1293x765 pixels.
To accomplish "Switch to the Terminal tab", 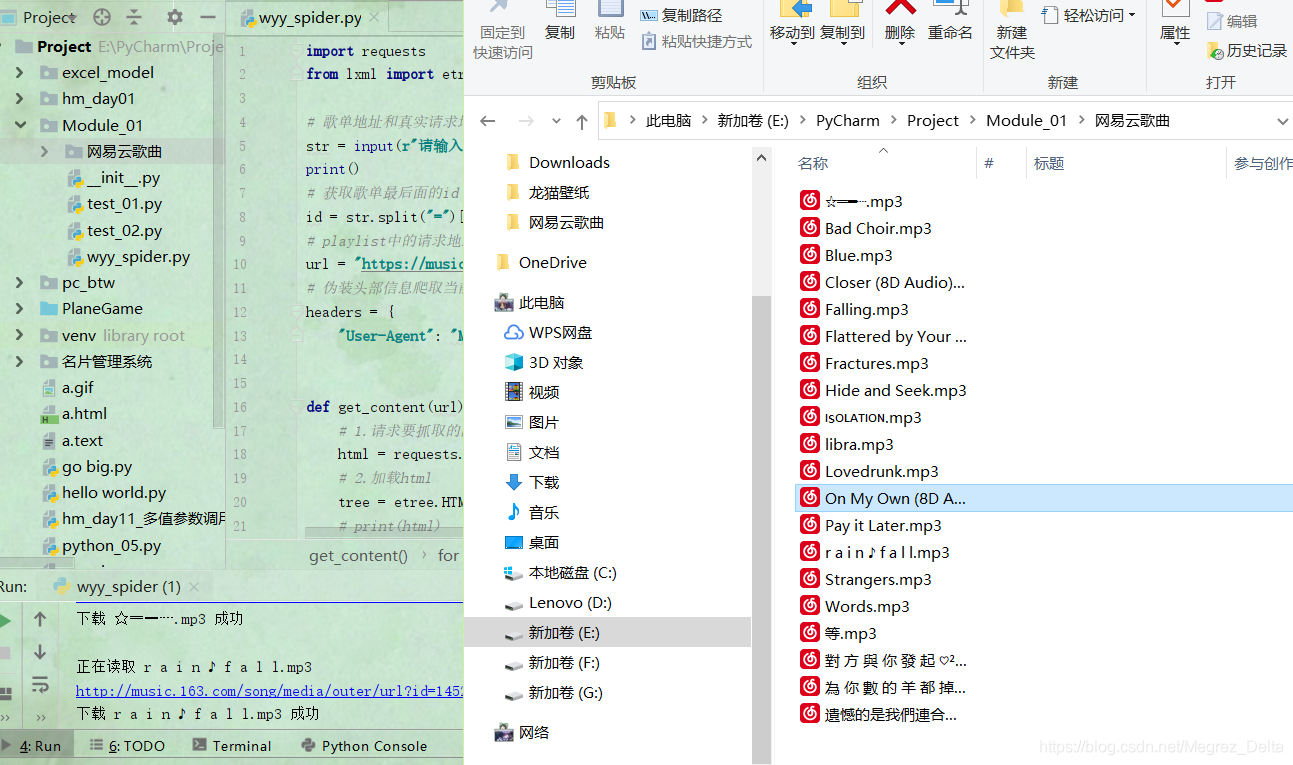I will point(239,745).
